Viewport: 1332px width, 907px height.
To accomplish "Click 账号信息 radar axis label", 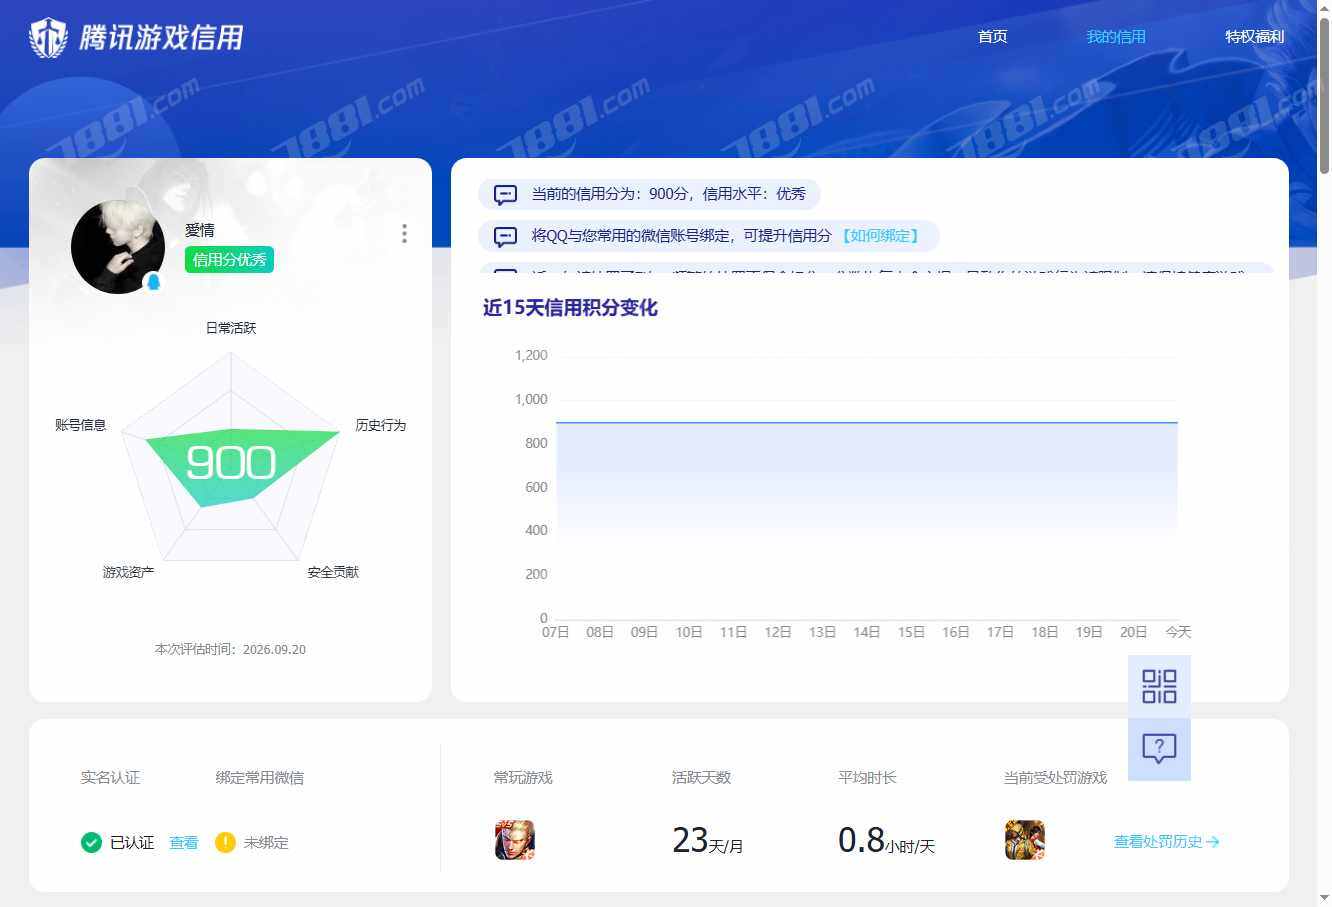I will (x=80, y=425).
